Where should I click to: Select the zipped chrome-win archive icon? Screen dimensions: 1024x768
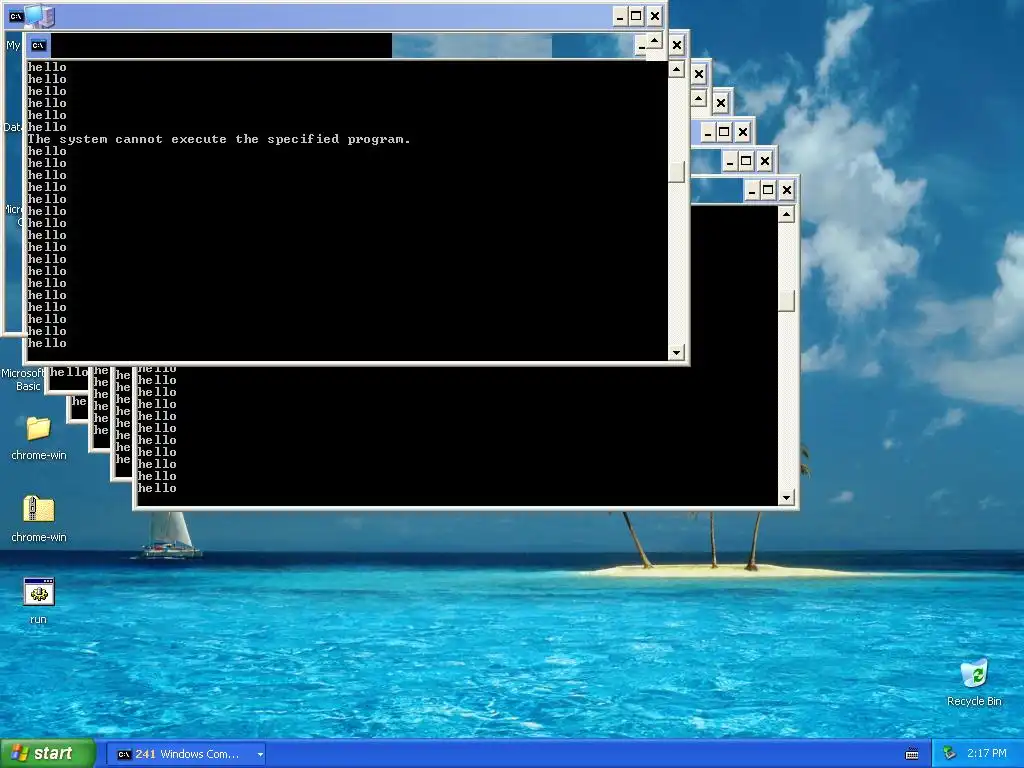pos(39,519)
